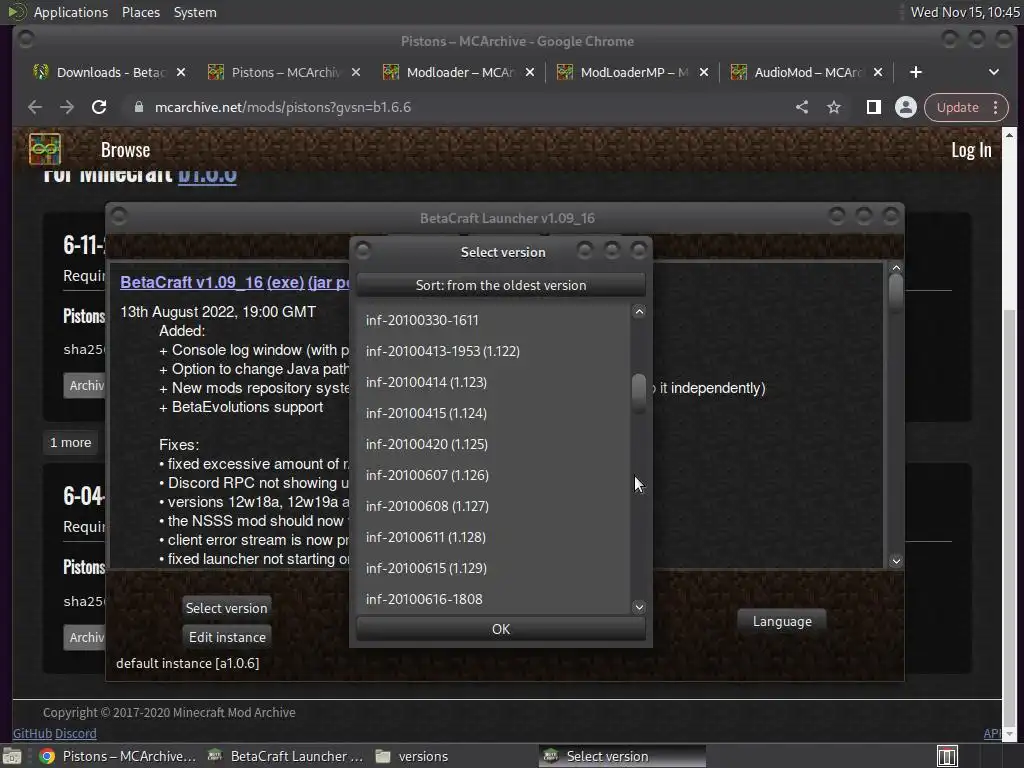Click the b1.6.6 Minecraft version link
1024x768 pixels.
(207, 176)
